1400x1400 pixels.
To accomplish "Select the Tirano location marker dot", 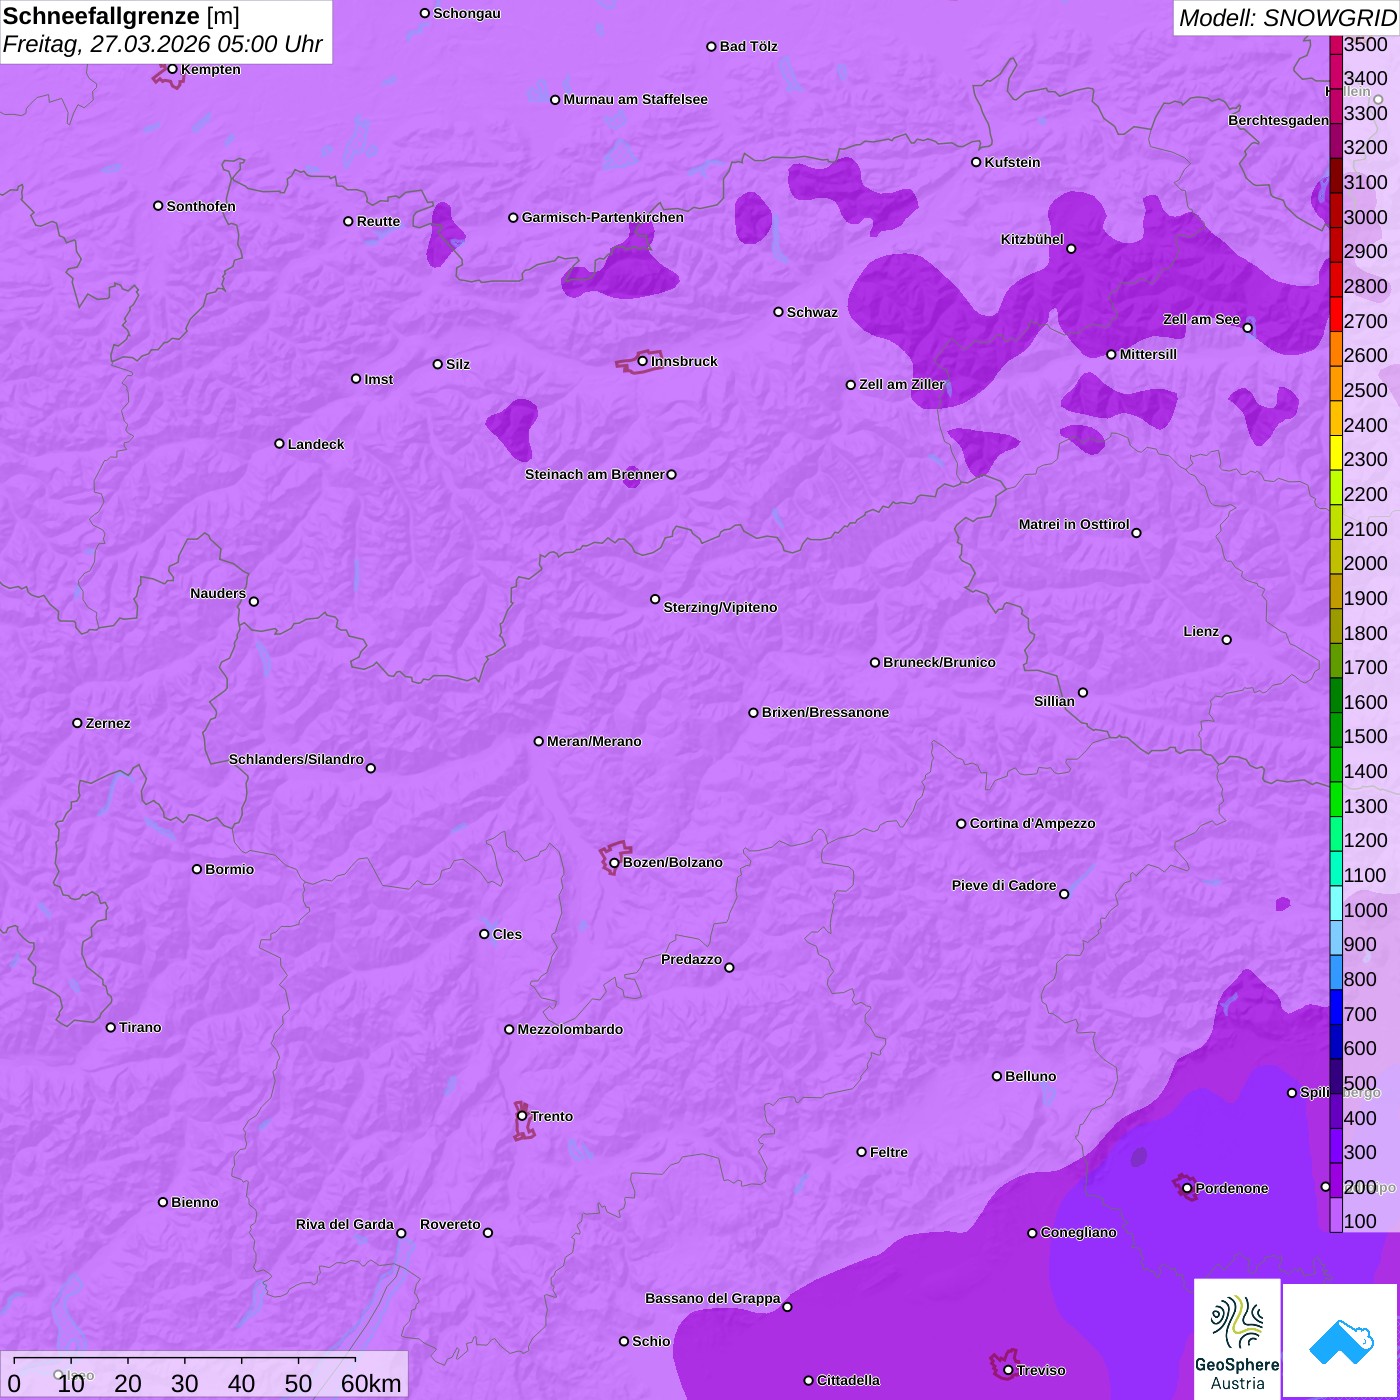I will click(111, 1027).
